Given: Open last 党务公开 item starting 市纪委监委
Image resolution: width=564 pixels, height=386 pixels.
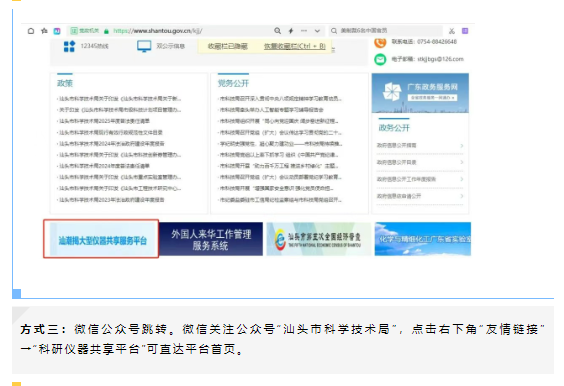Looking at the screenshot, I should [281, 200].
